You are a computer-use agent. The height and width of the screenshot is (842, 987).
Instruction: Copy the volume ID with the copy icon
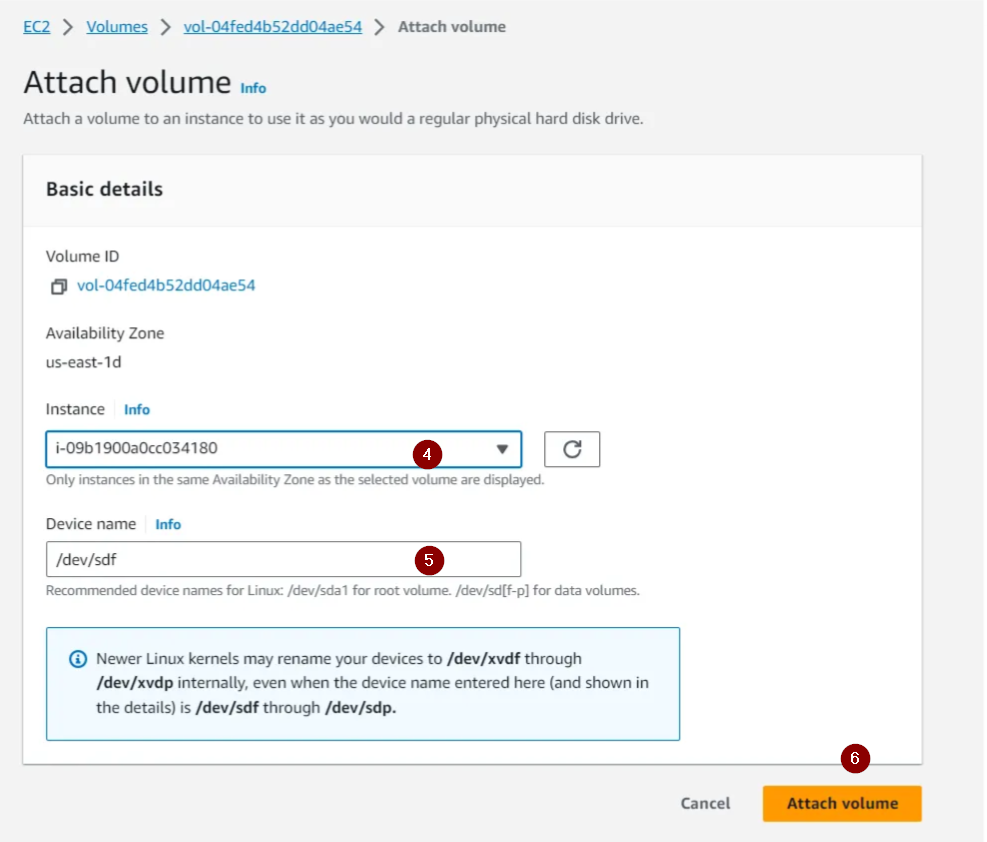[59, 286]
